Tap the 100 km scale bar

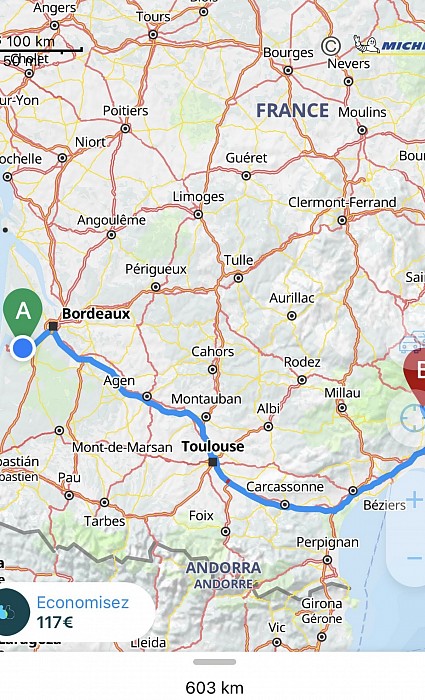pyautogui.click(x=41, y=46)
